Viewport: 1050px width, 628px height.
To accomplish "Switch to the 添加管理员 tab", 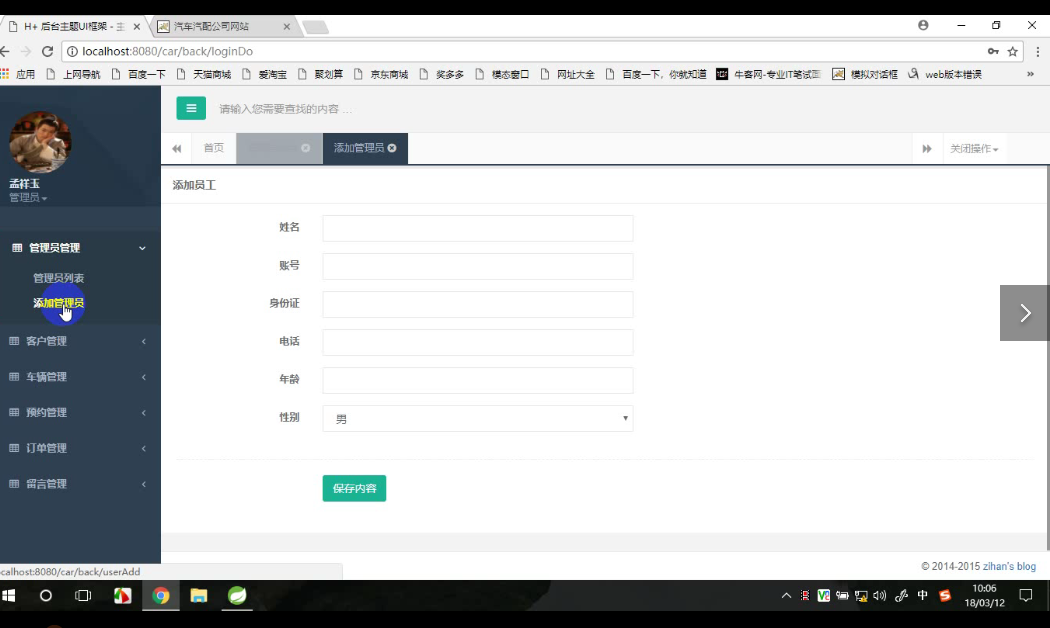I will 359,148.
